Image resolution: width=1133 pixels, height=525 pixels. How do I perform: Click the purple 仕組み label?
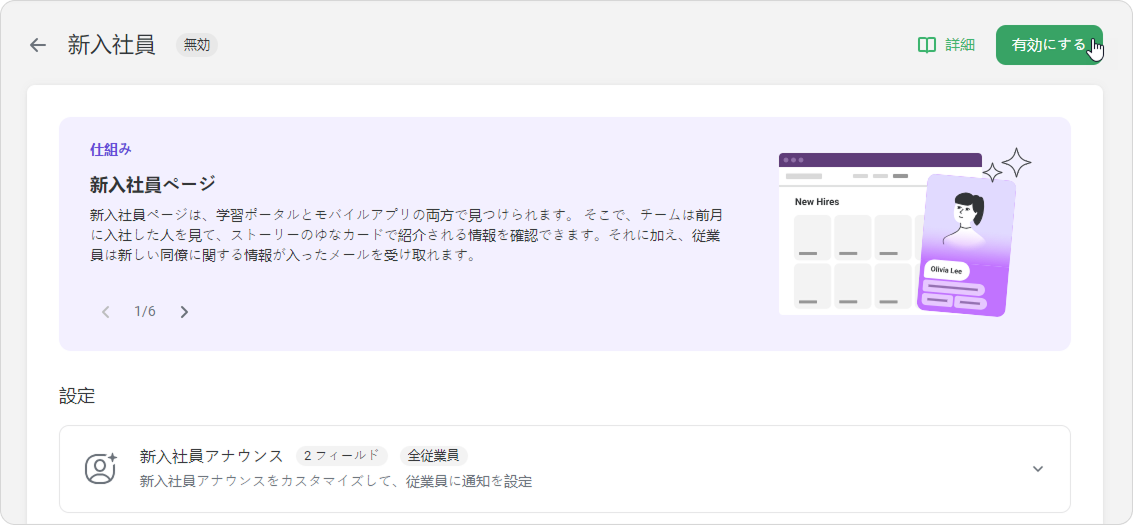[x=111, y=150]
